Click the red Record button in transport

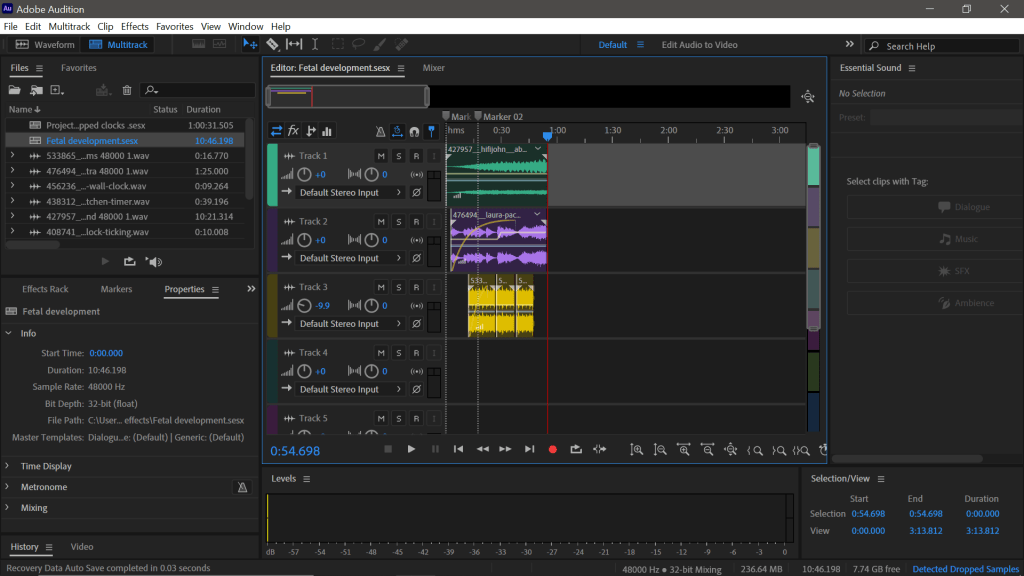pyautogui.click(x=552, y=450)
